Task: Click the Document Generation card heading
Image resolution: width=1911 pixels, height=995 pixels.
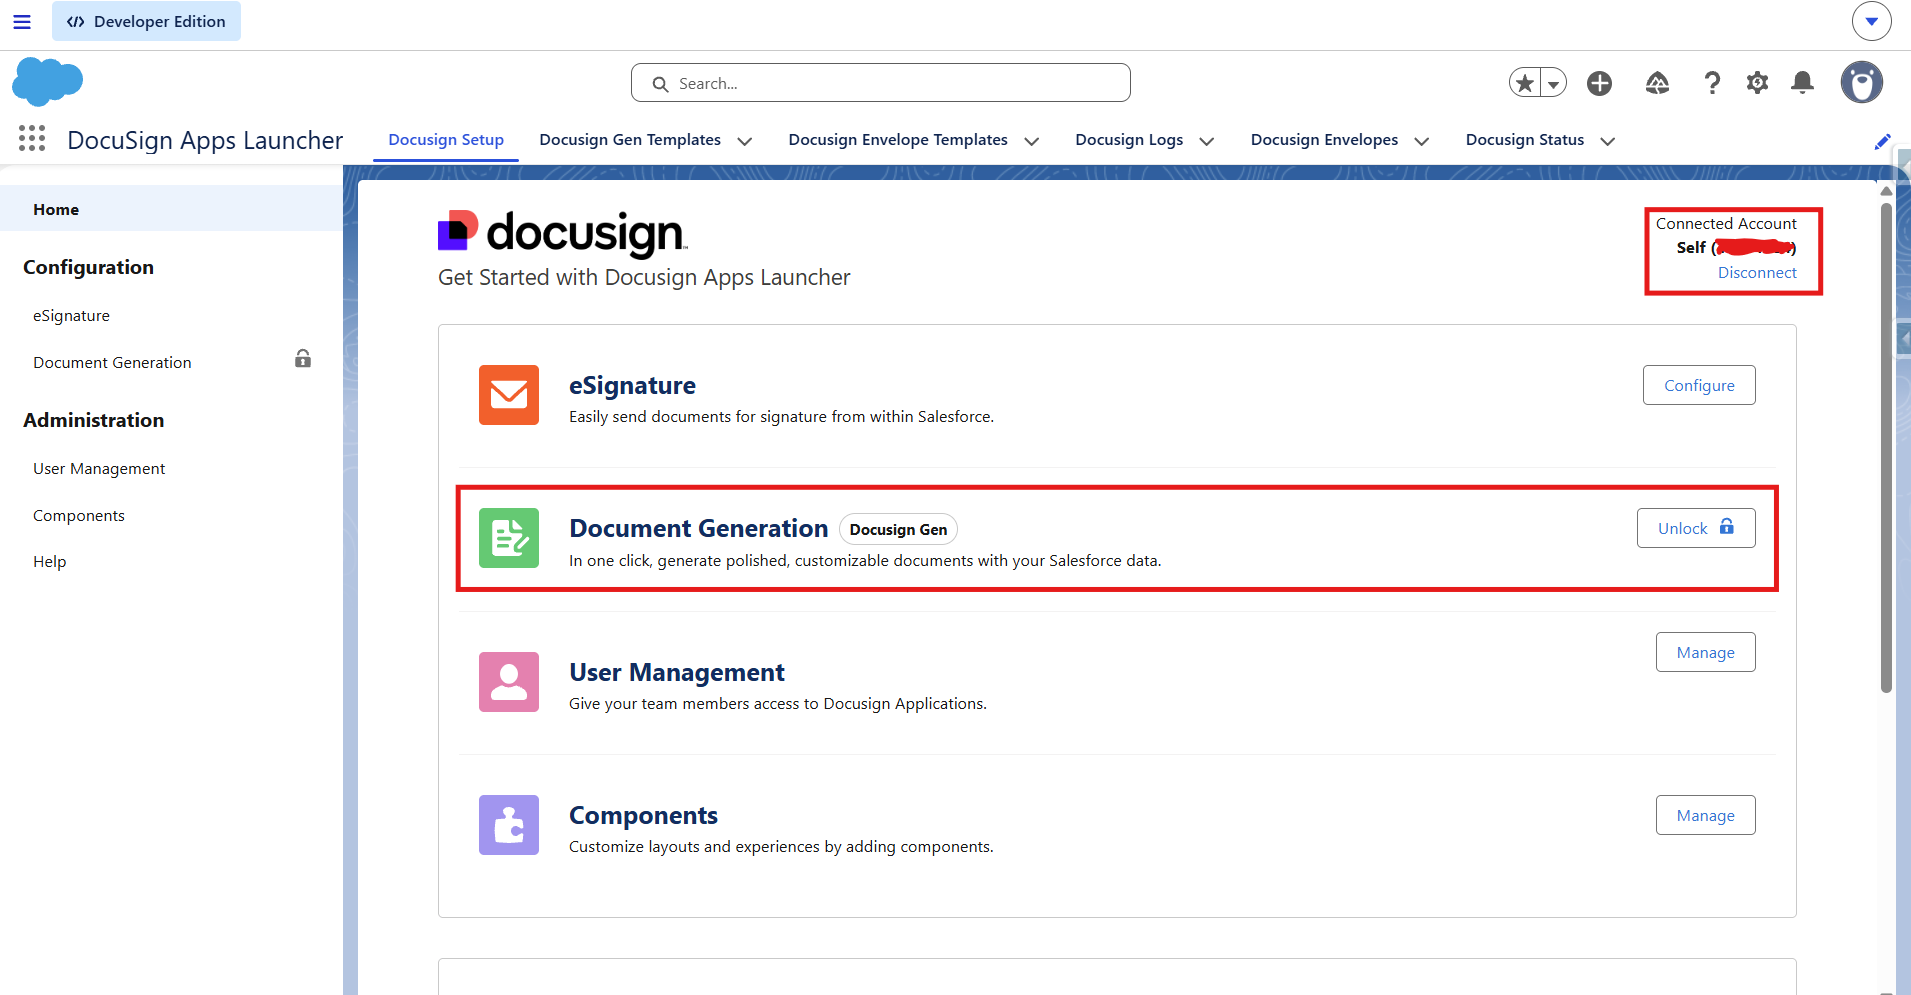Action: pos(698,529)
